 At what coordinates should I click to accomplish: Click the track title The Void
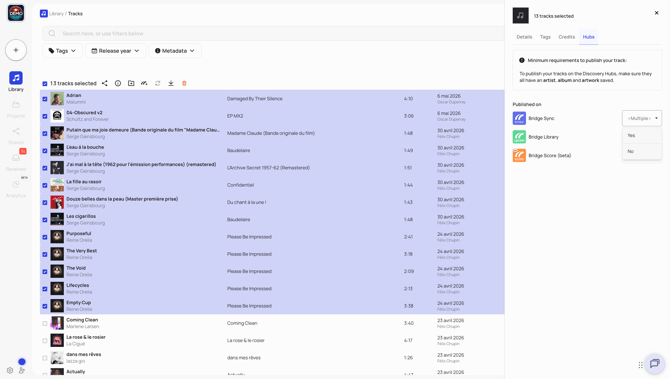76,268
